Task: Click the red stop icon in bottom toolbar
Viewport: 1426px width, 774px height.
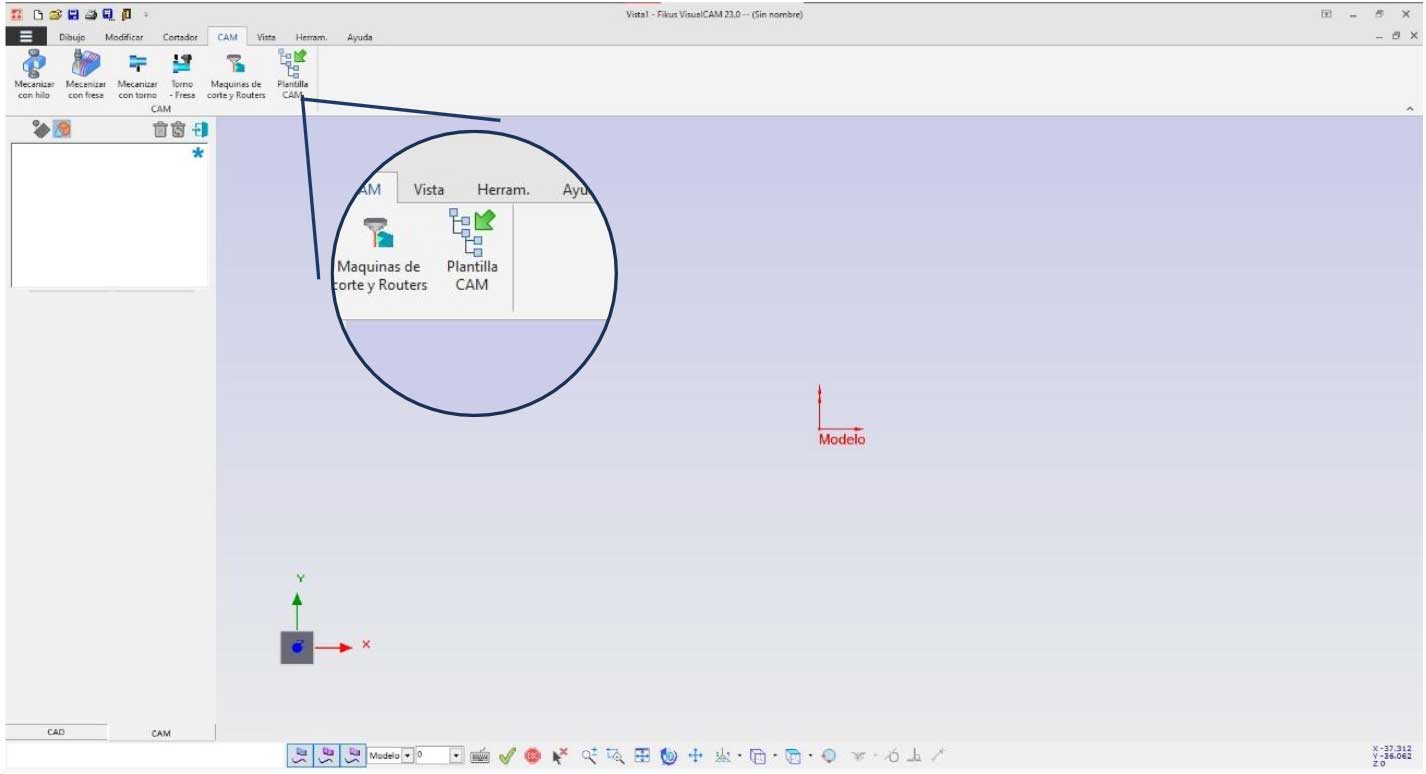Action: 533,756
